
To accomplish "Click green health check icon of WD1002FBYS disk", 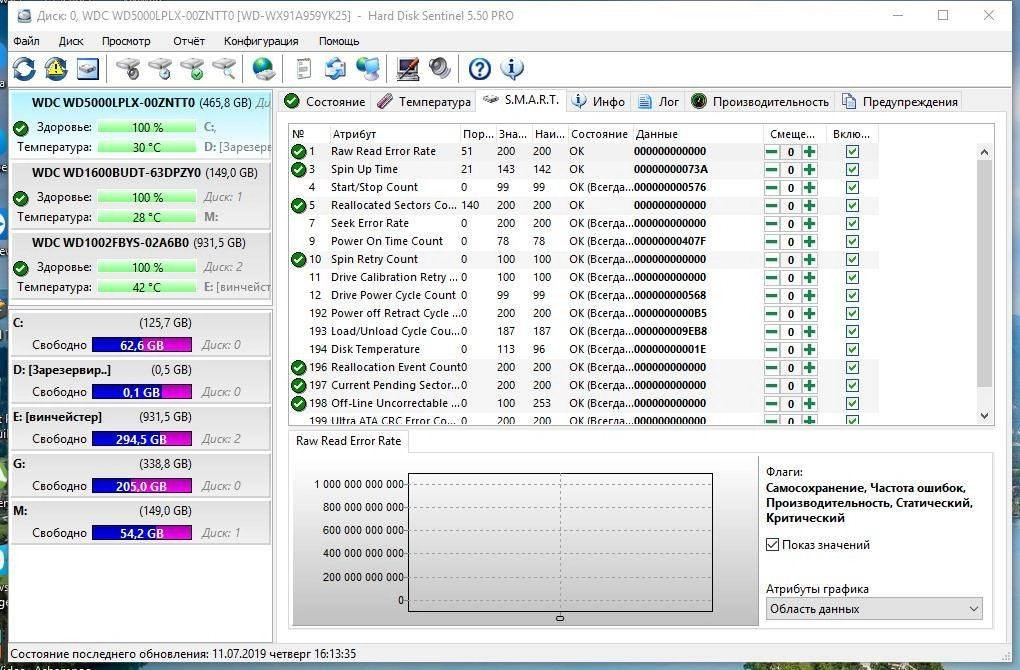I will (21, 267).
